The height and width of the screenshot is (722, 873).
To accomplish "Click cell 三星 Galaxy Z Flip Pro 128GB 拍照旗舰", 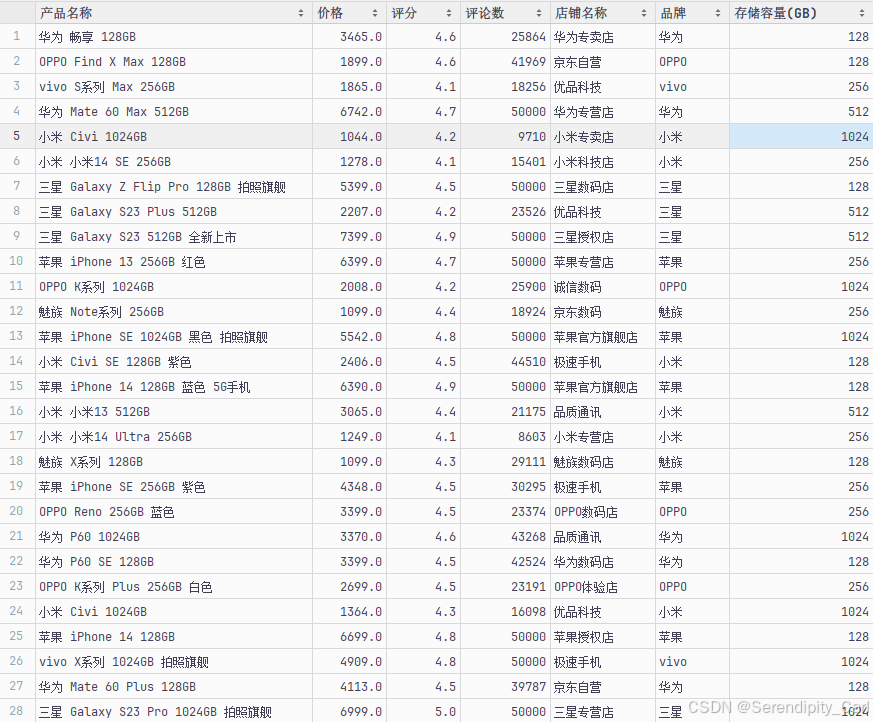I will pos(174,186).
